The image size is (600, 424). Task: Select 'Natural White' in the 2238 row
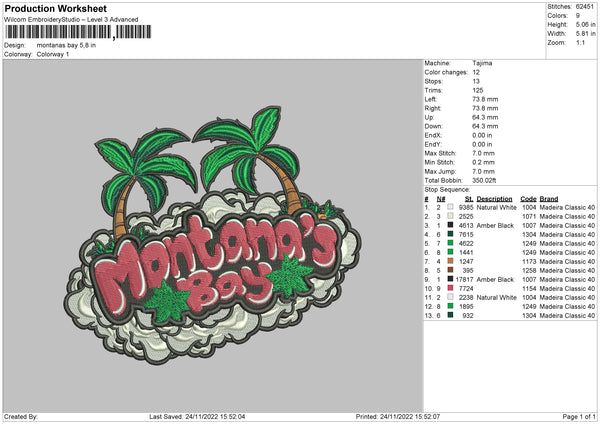496,297
